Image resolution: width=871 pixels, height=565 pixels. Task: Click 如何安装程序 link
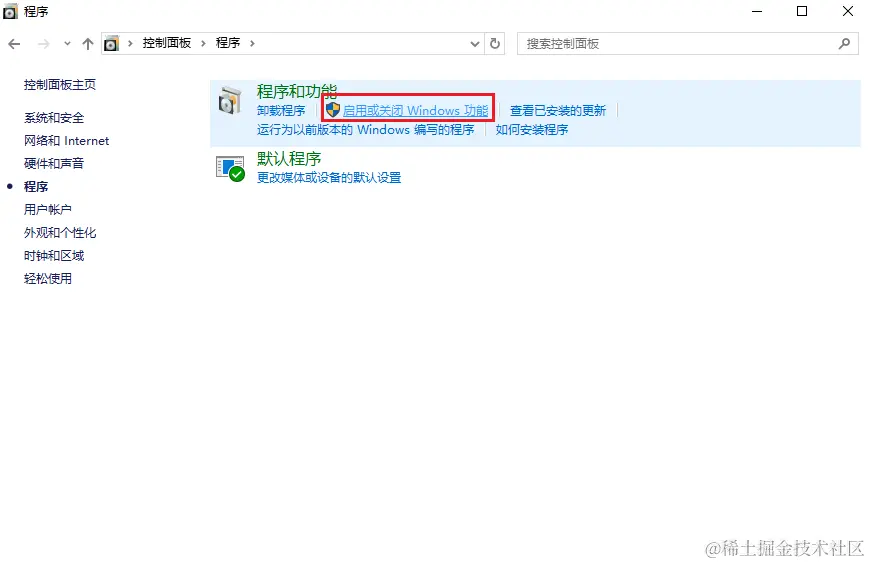point(532,130)
